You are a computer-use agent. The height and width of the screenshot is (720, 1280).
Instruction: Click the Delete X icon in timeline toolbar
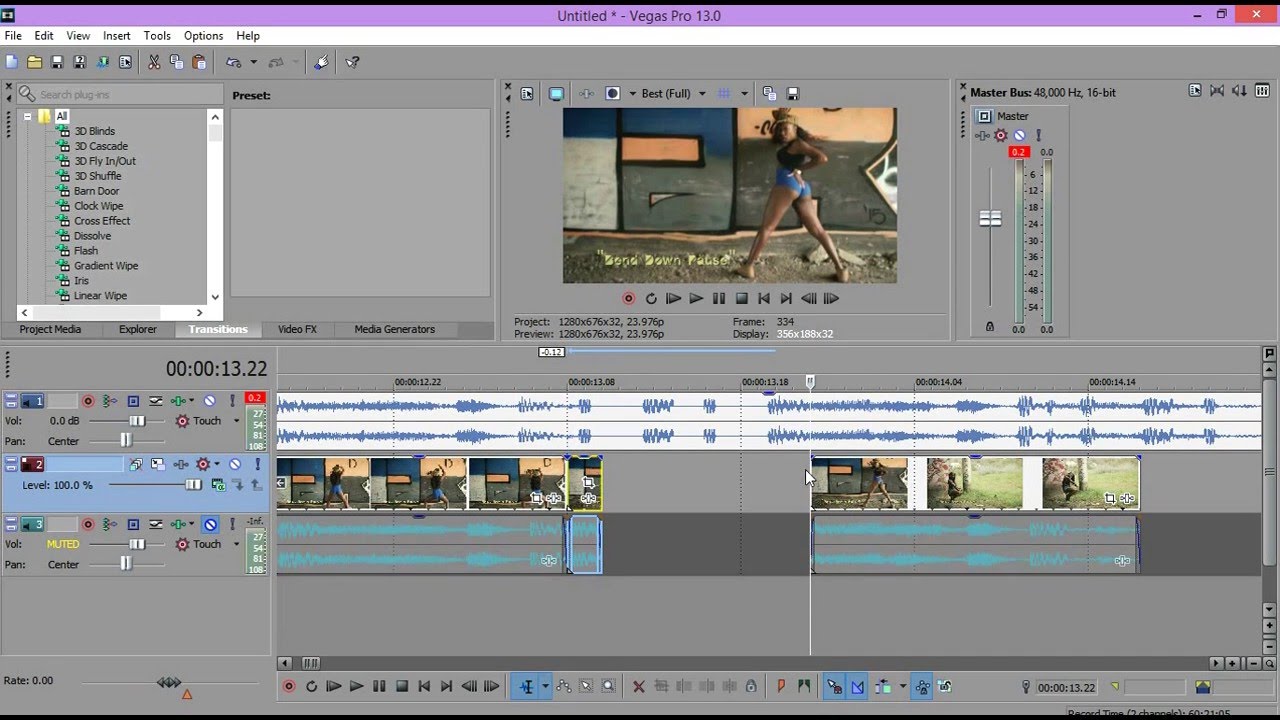click(639, 687)
